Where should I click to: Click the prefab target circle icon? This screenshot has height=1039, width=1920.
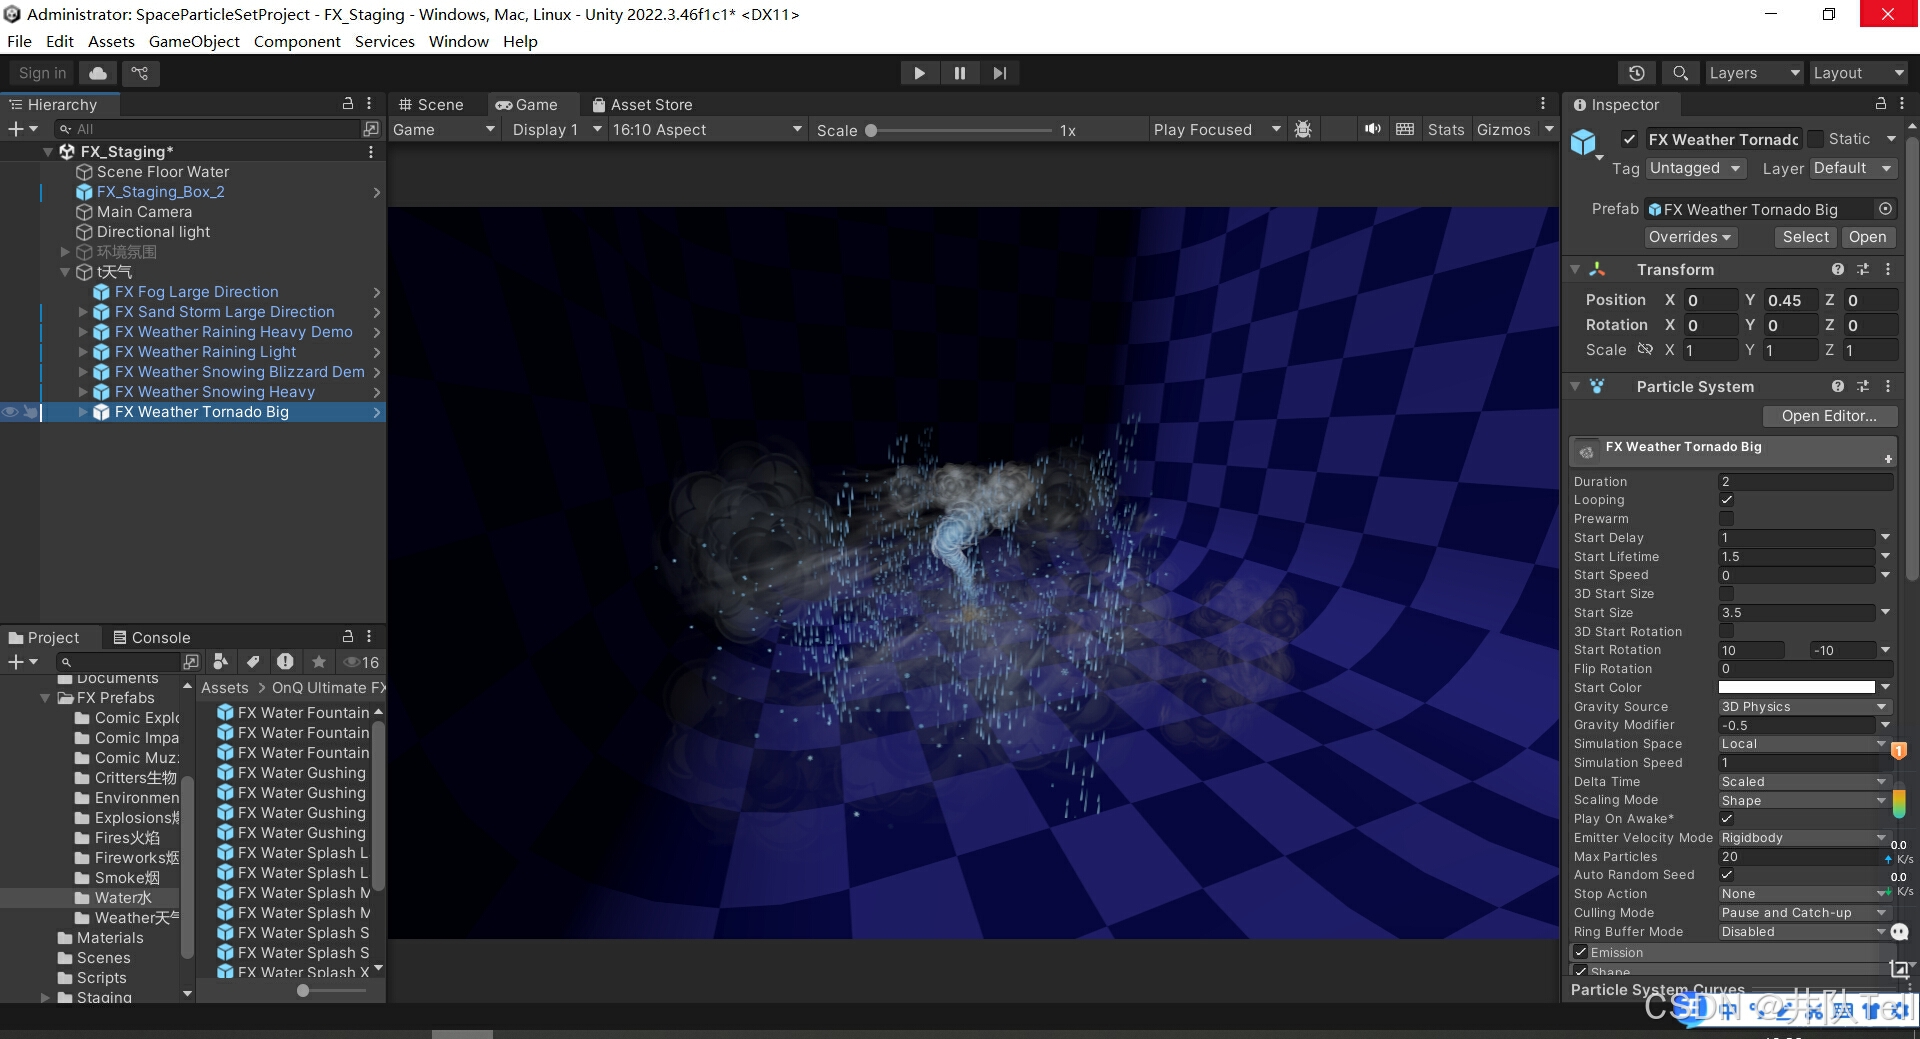[x=1885, y=209]
